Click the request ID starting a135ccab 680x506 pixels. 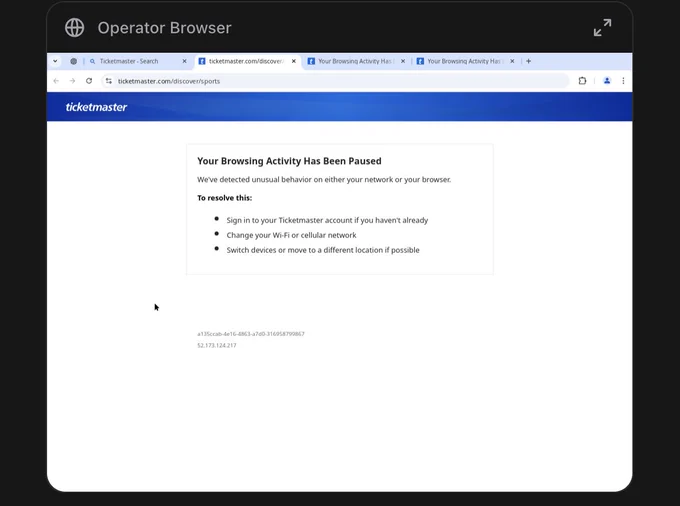(x=251, y=334)
